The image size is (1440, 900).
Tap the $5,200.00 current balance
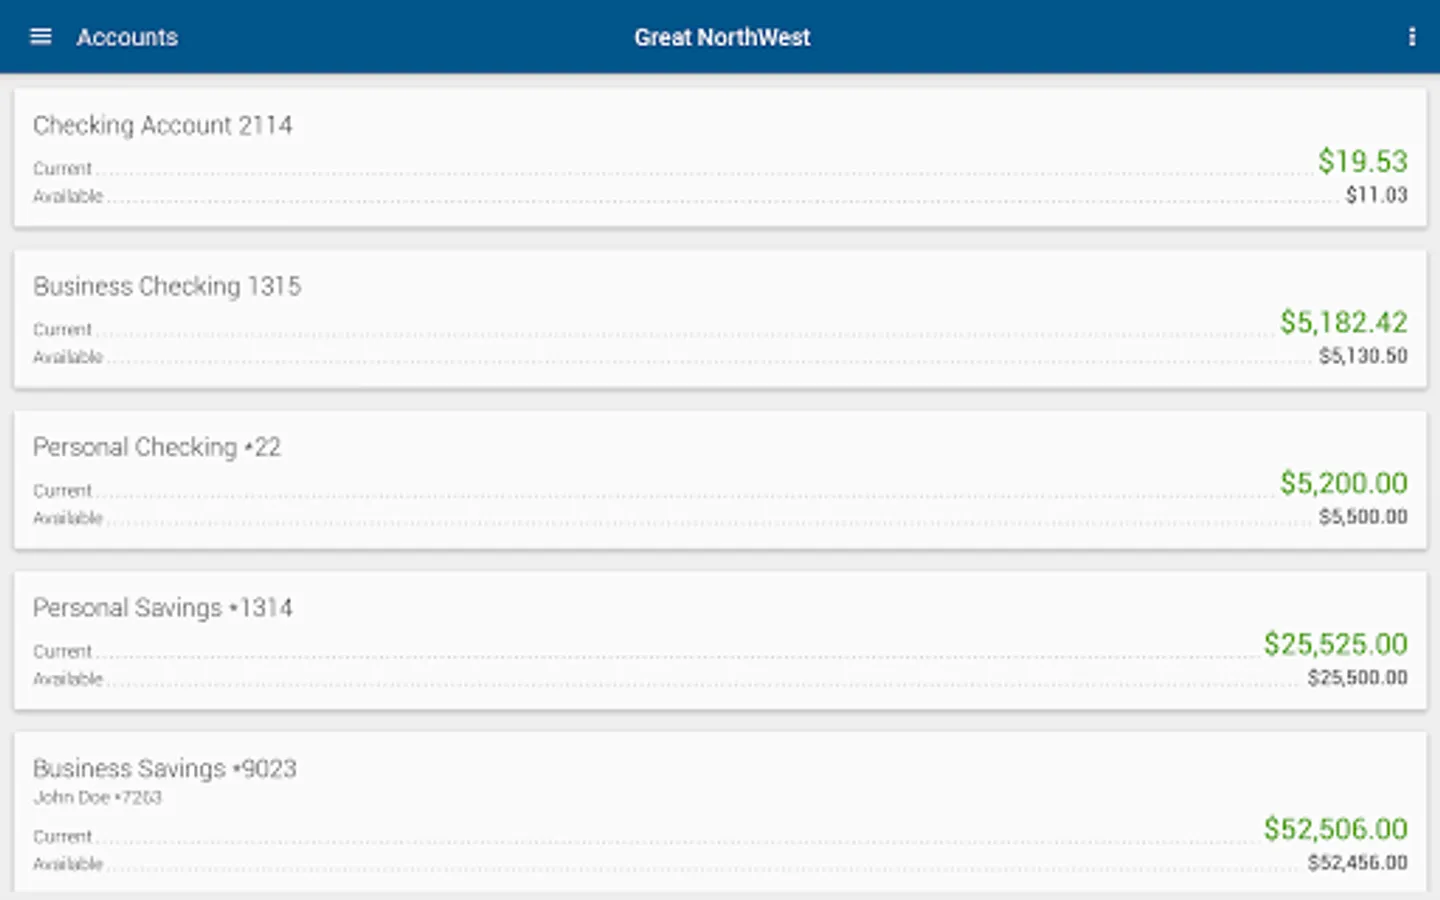1343,483
